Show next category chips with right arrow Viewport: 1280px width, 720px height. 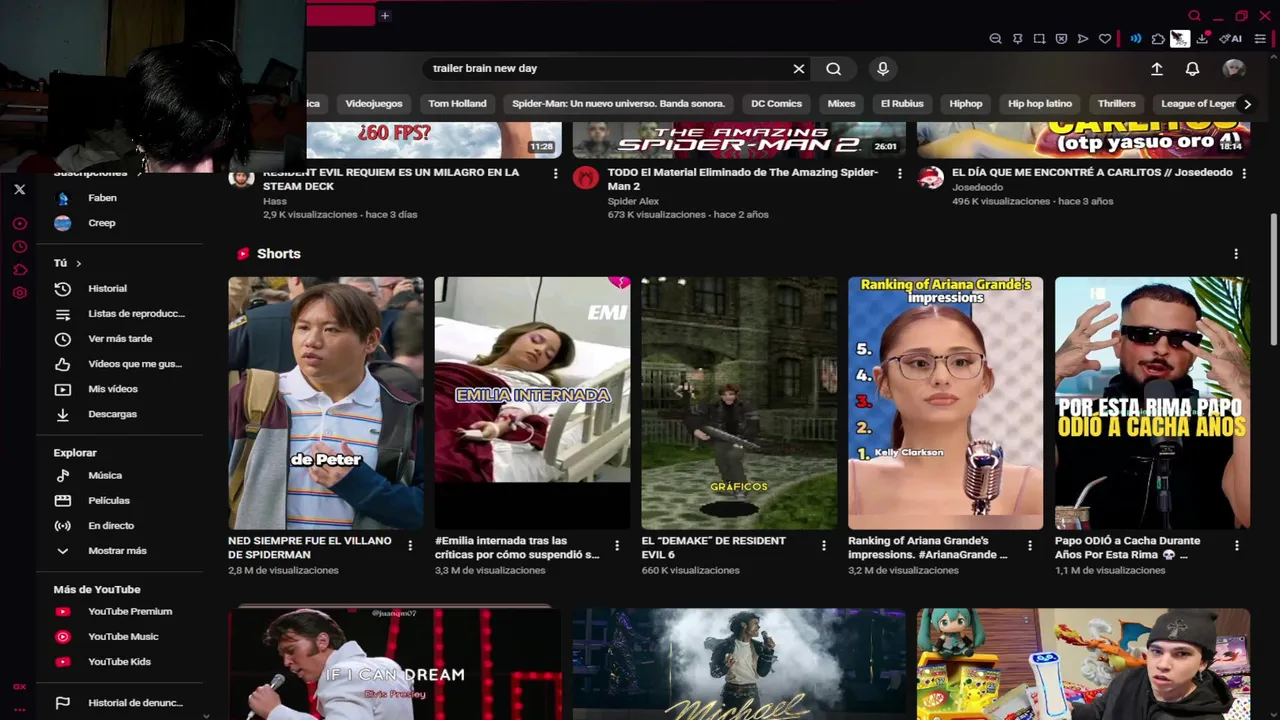[1247, 104]
